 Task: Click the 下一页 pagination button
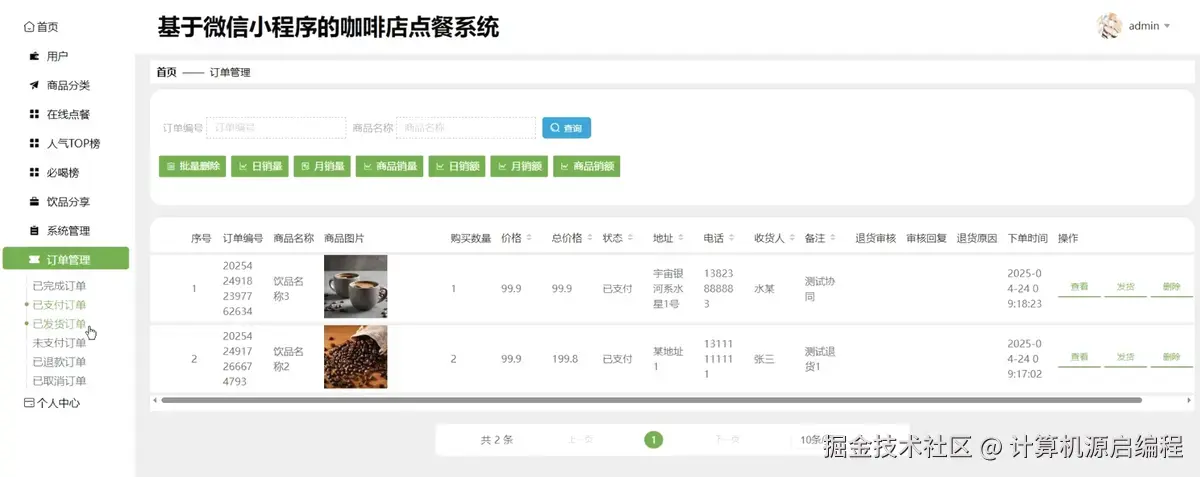(727, 440)
